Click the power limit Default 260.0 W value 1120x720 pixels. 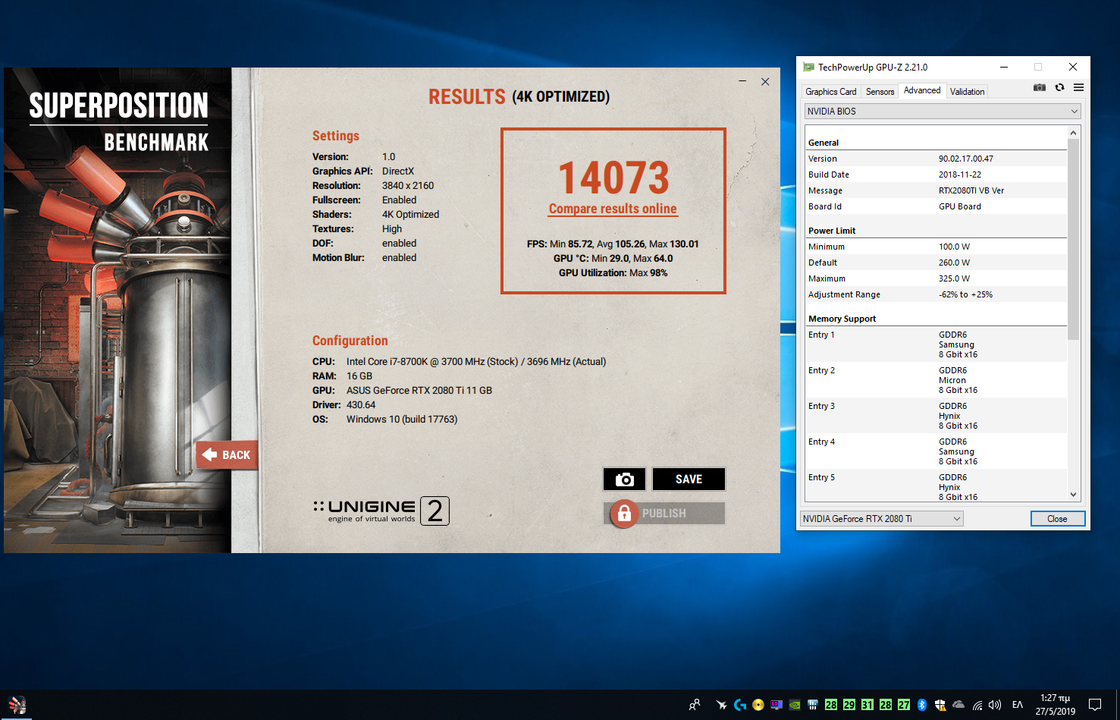[954, 262]
